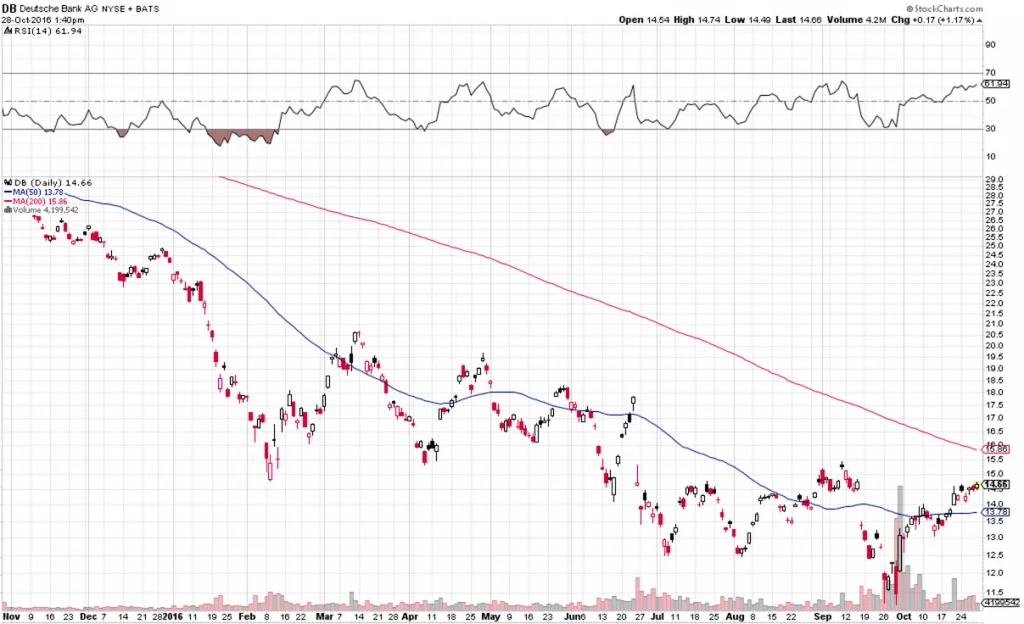The image size is (1024, 624).
Task: Click the 'Low 14.49' quote value
Action: 748,20
